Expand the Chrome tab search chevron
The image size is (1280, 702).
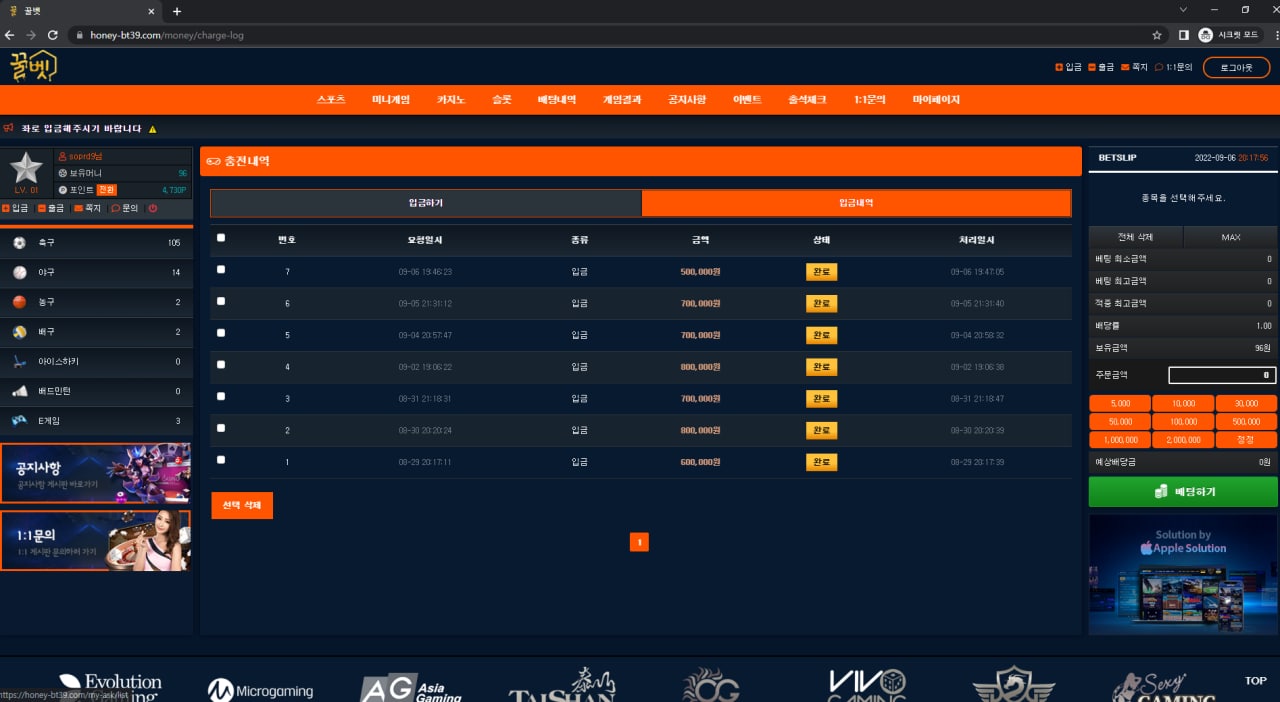pyautogui.click(x=1184, y=10)
